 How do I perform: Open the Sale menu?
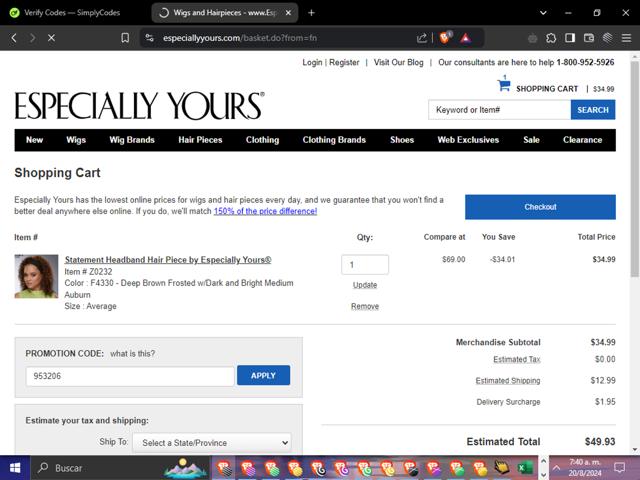point(531,140)
